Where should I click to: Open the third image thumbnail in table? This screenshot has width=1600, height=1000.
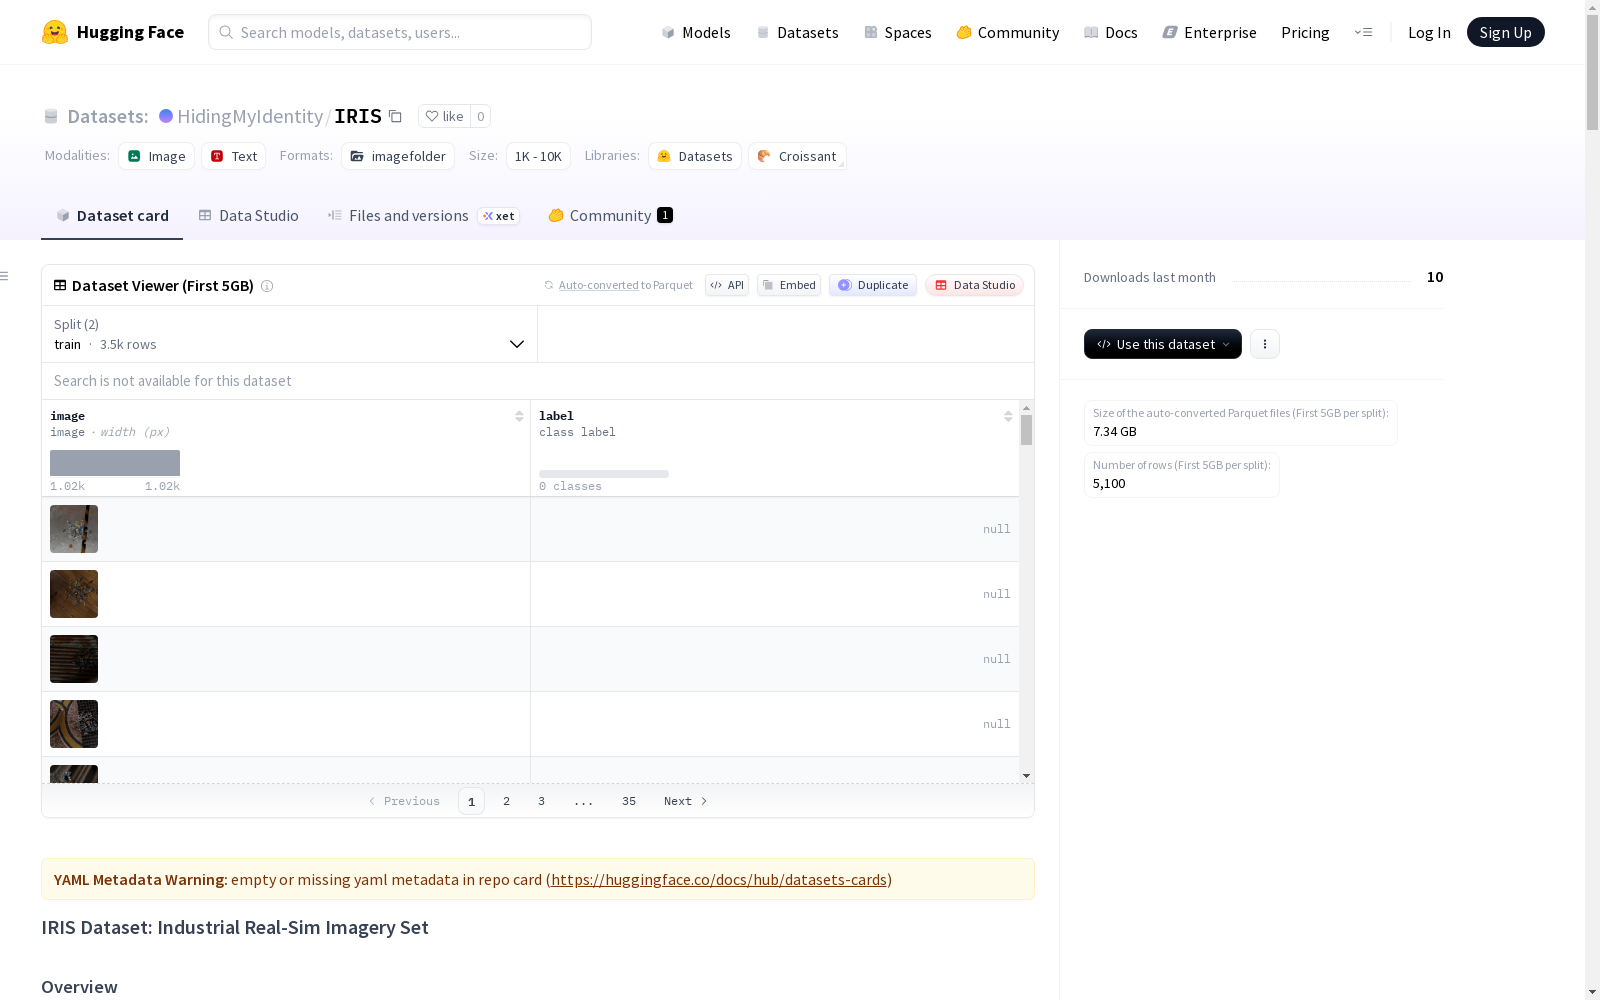pos(74,659)
